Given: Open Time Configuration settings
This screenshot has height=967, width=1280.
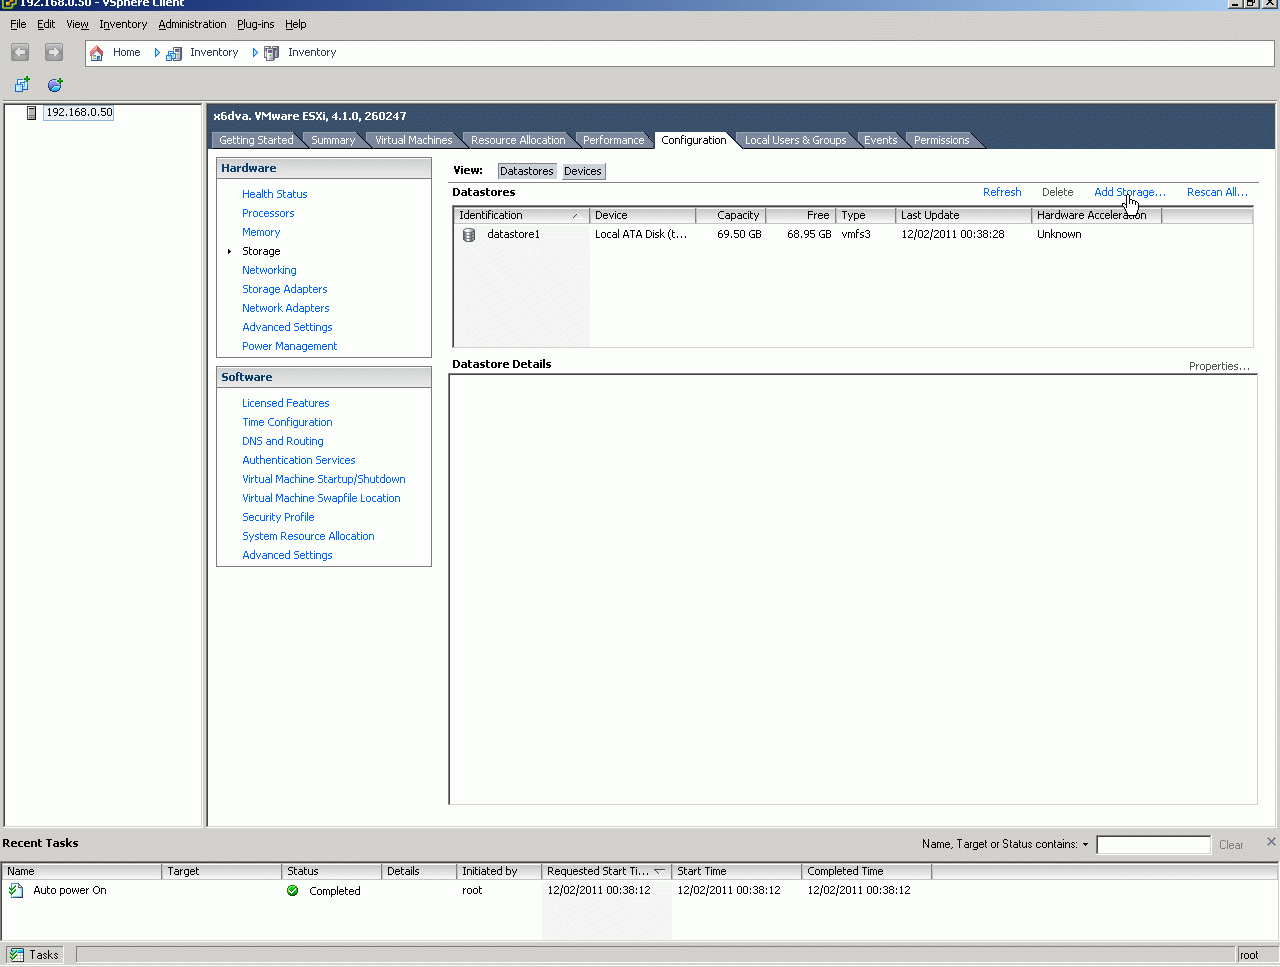Looking at the screenshot, I should [287, 422].
